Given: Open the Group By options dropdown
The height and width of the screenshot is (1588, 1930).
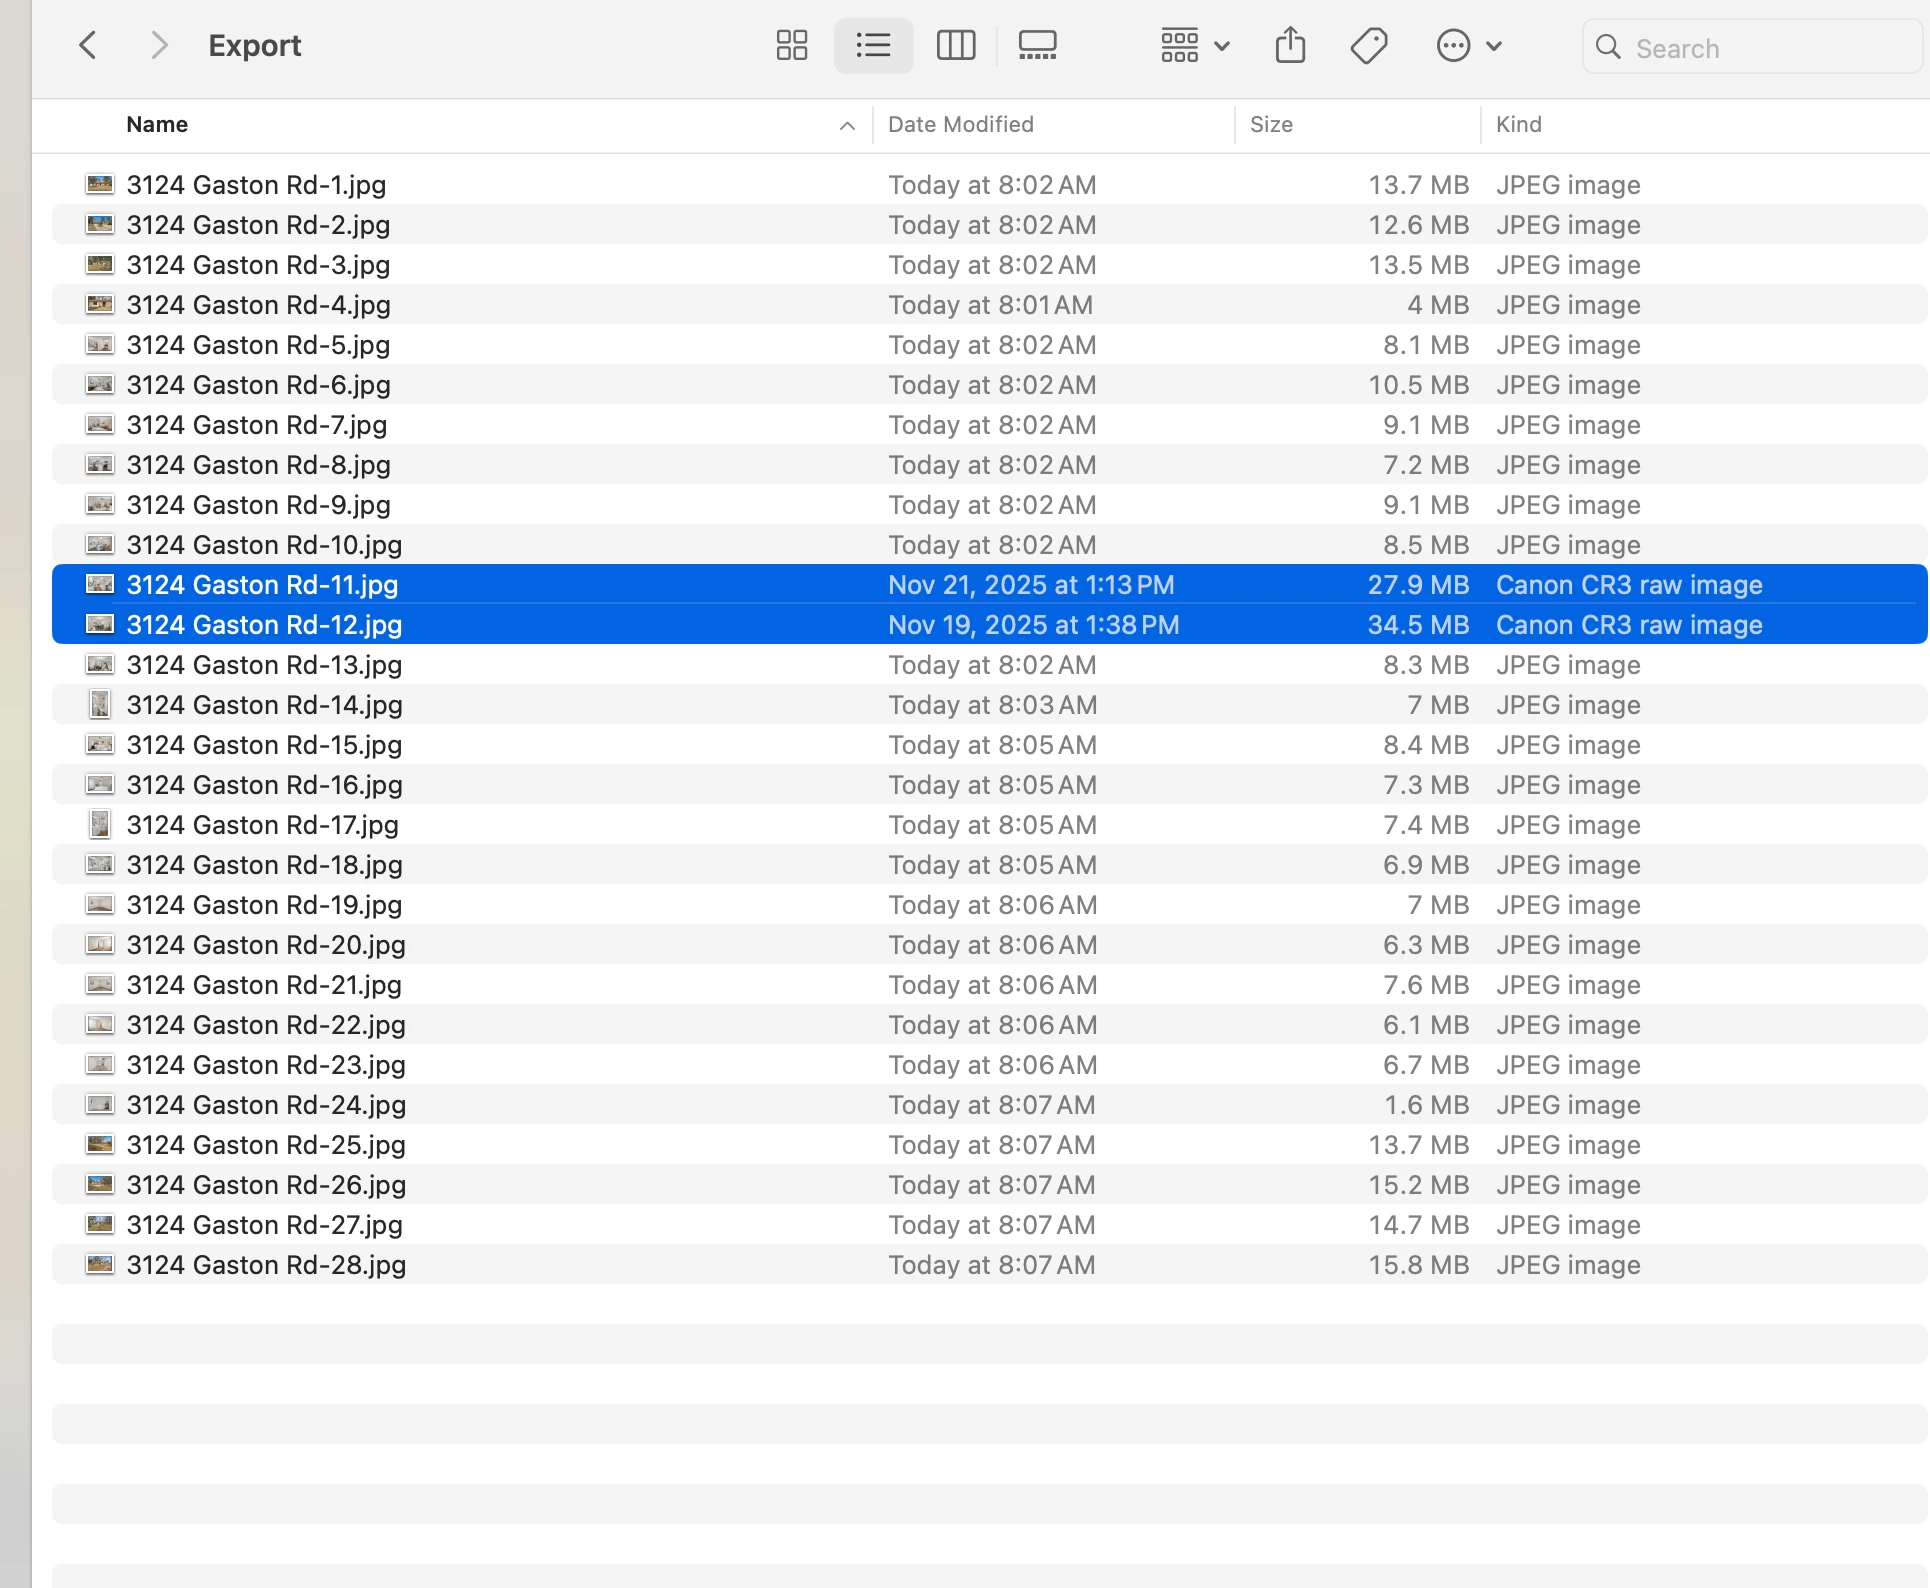Looking at the screenshot, I should pos(1195,45).
